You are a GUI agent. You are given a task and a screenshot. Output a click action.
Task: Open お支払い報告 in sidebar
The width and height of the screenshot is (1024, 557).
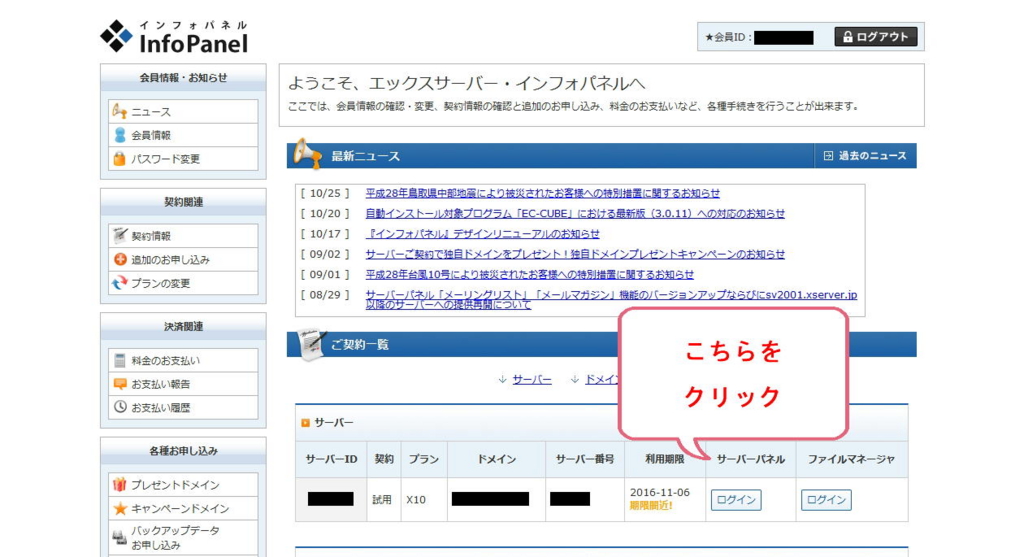tap(183, 384)
